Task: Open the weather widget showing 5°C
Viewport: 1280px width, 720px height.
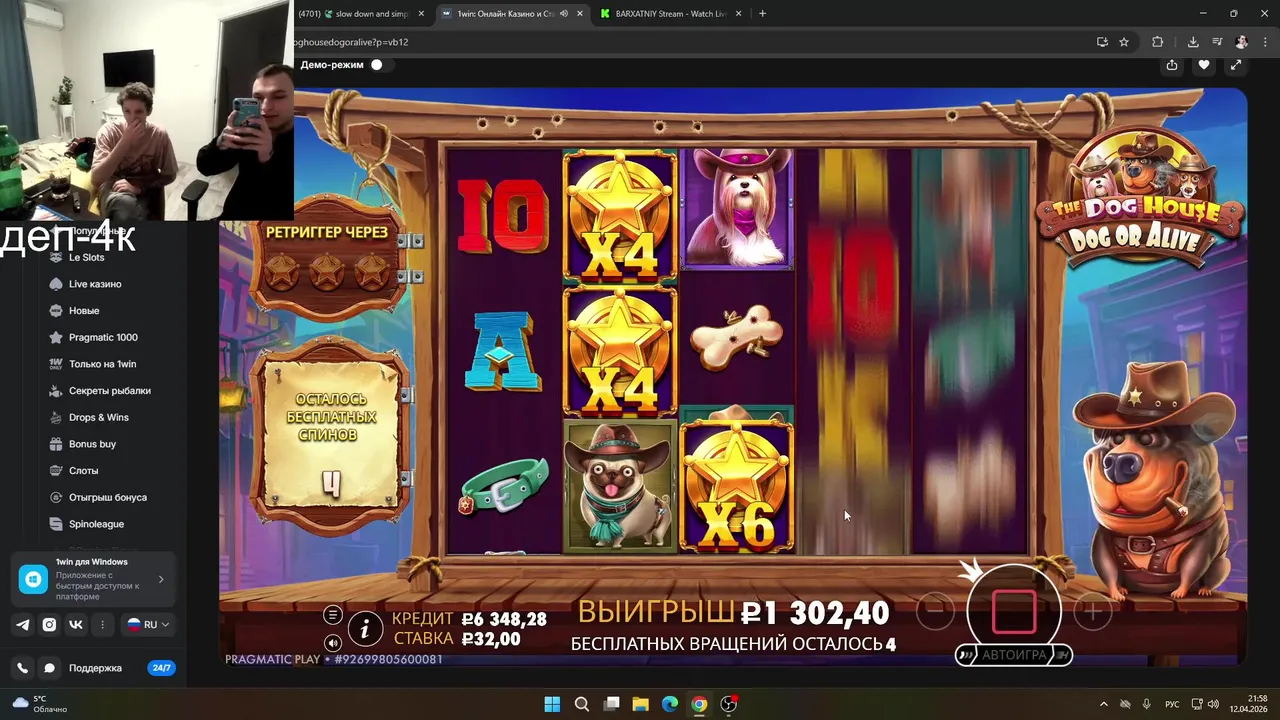Action: point(40,704)
